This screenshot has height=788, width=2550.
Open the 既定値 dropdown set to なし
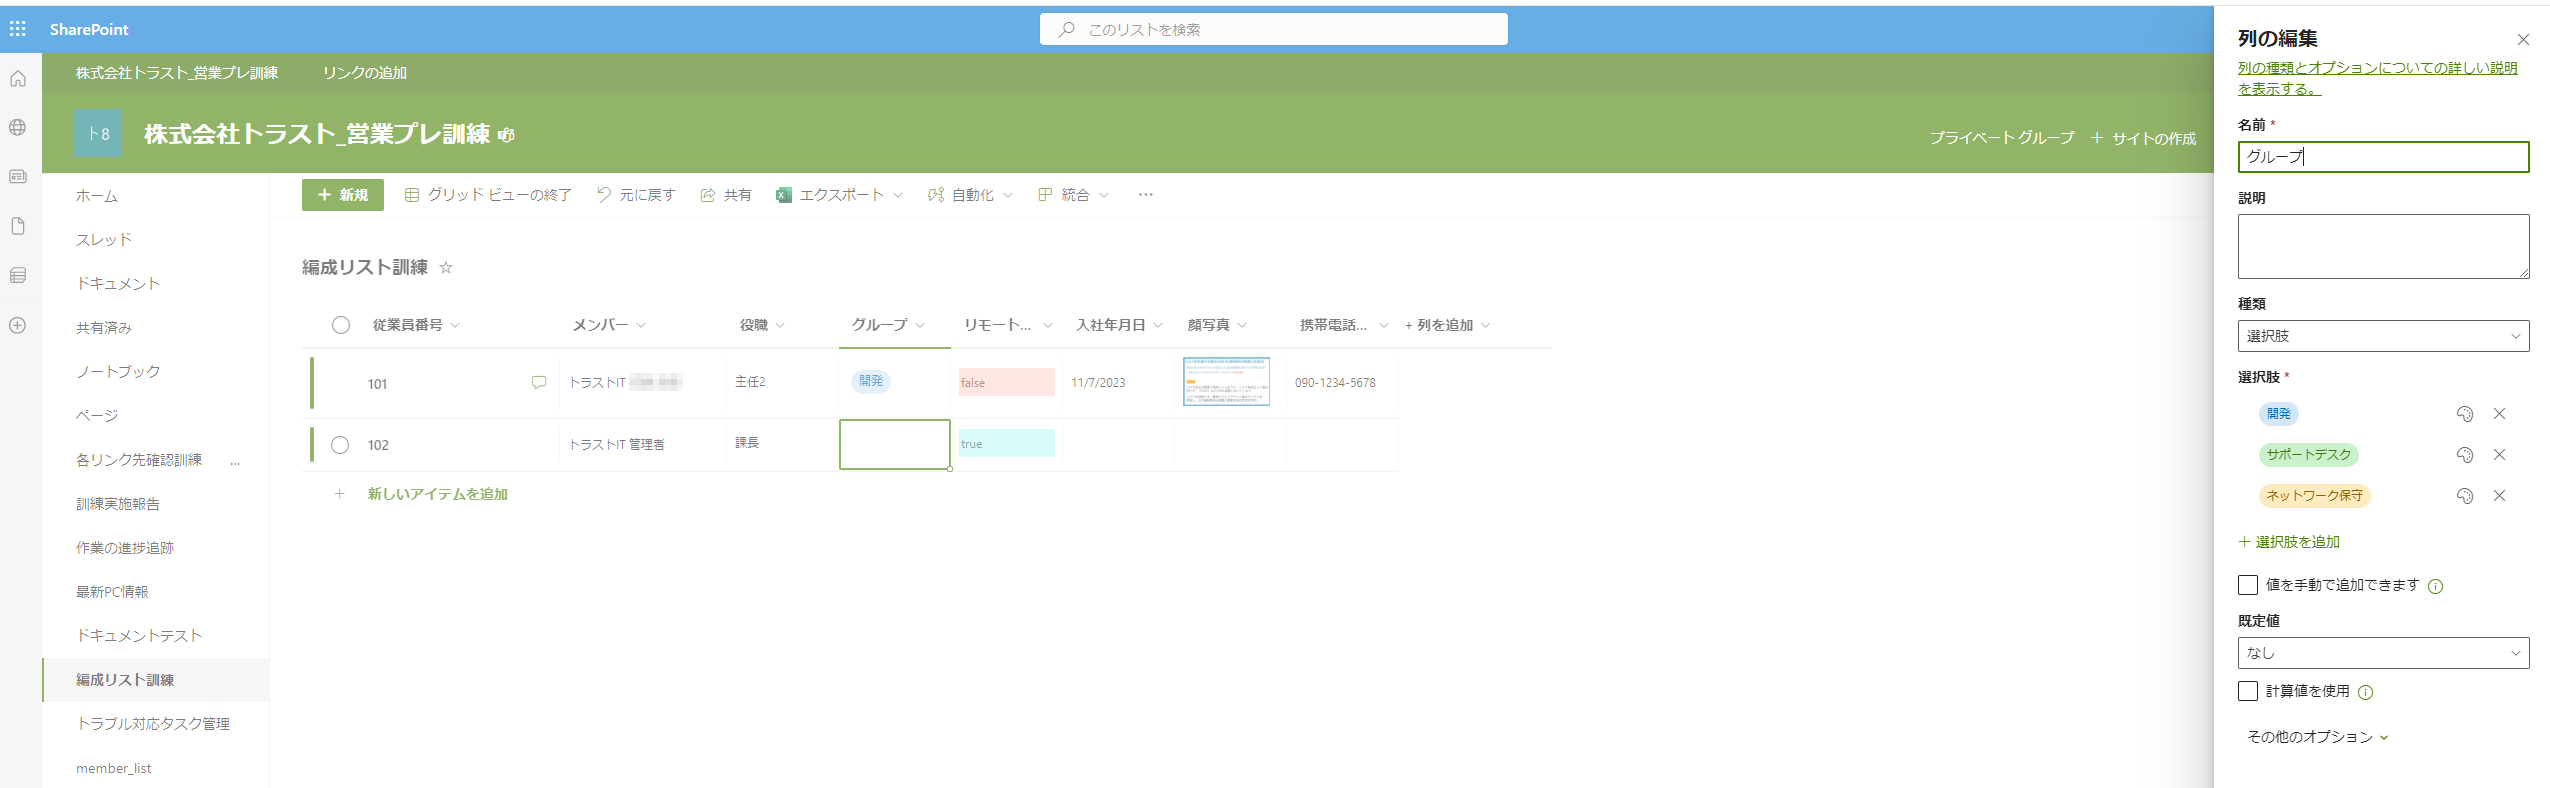(2382, 653)
